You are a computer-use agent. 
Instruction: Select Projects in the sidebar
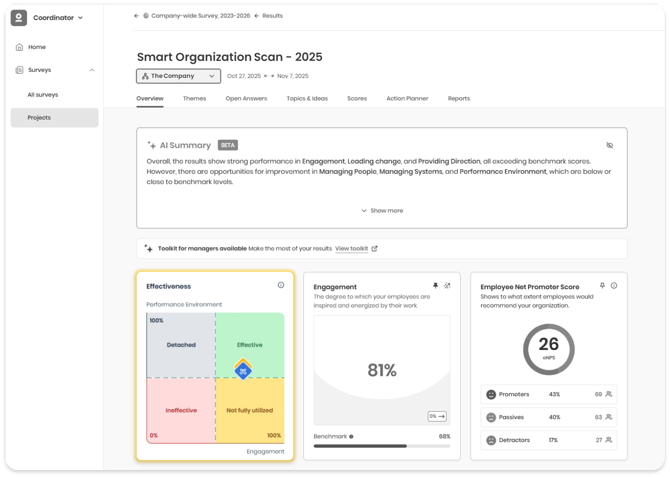[55, 118]
